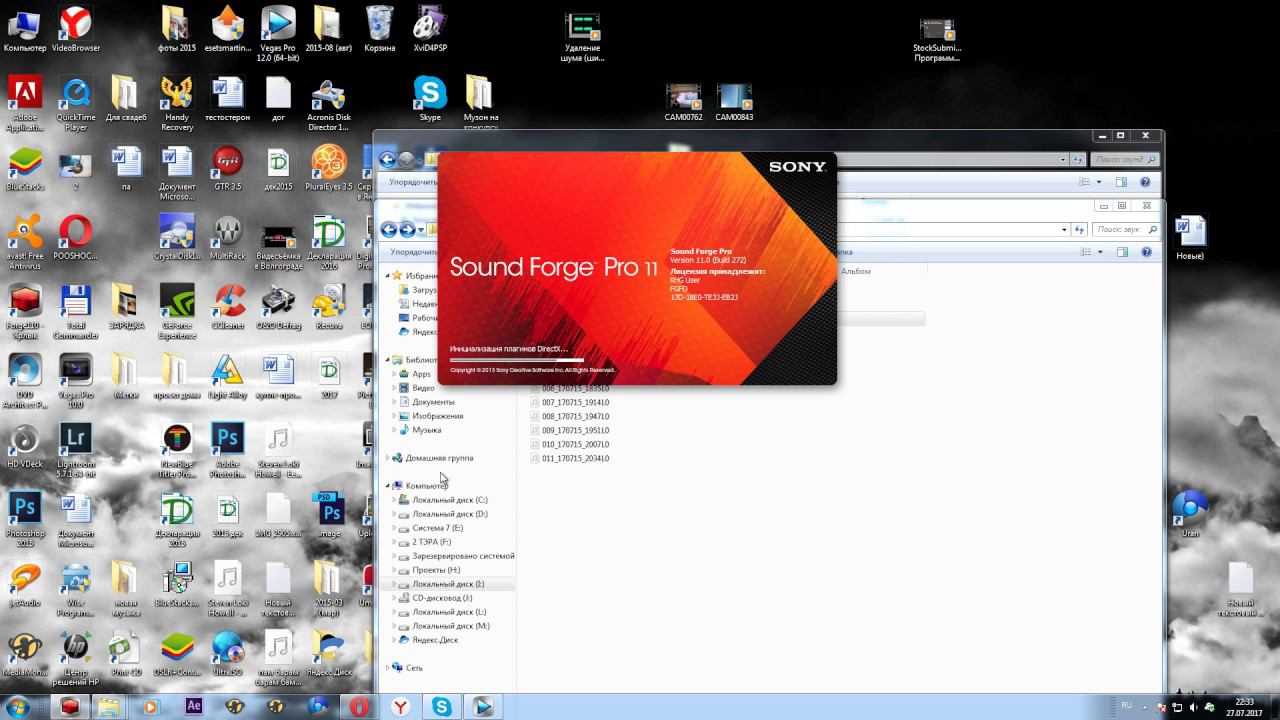Switch to Skype in the taskbar
This screenshot has width=1280, height=720.
coord(442,706)
